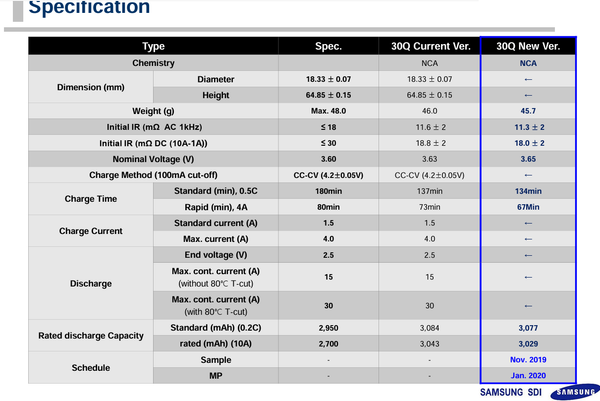Select "rated (mAh) (10A)" label
The width and height of the screenshot is (600, 401).
click(x=216, y=344)
